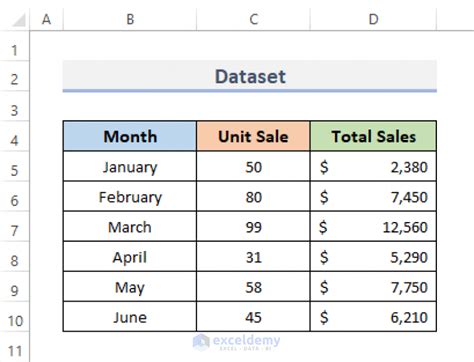Select column A header

click(46, 19)
